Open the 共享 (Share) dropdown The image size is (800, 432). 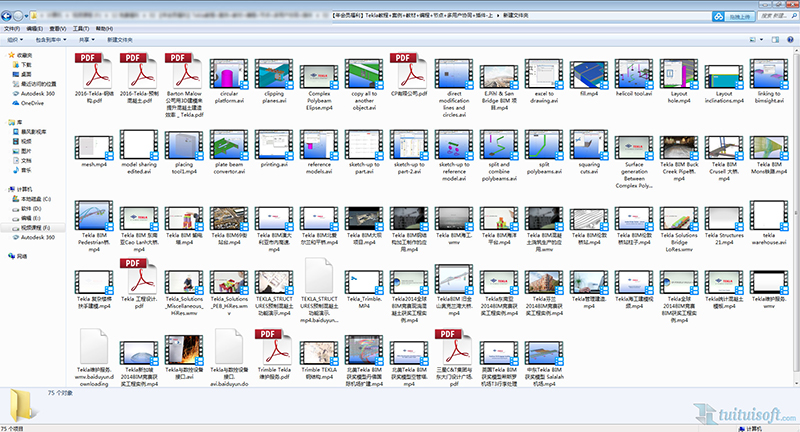[87, 39]
